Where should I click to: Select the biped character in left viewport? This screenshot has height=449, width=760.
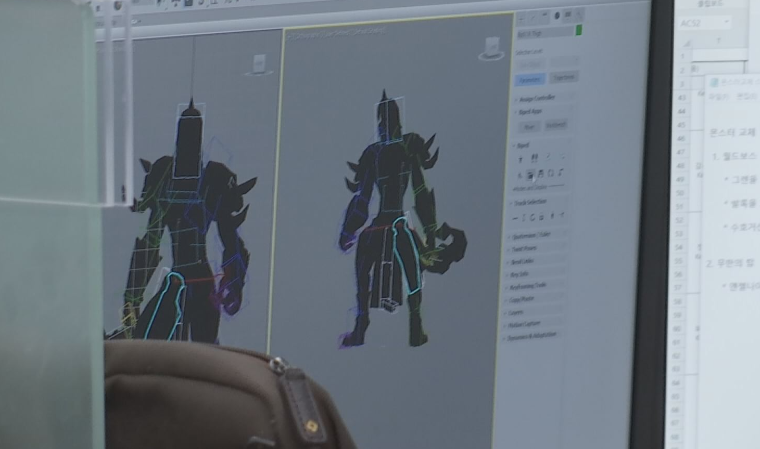point(189,218)
